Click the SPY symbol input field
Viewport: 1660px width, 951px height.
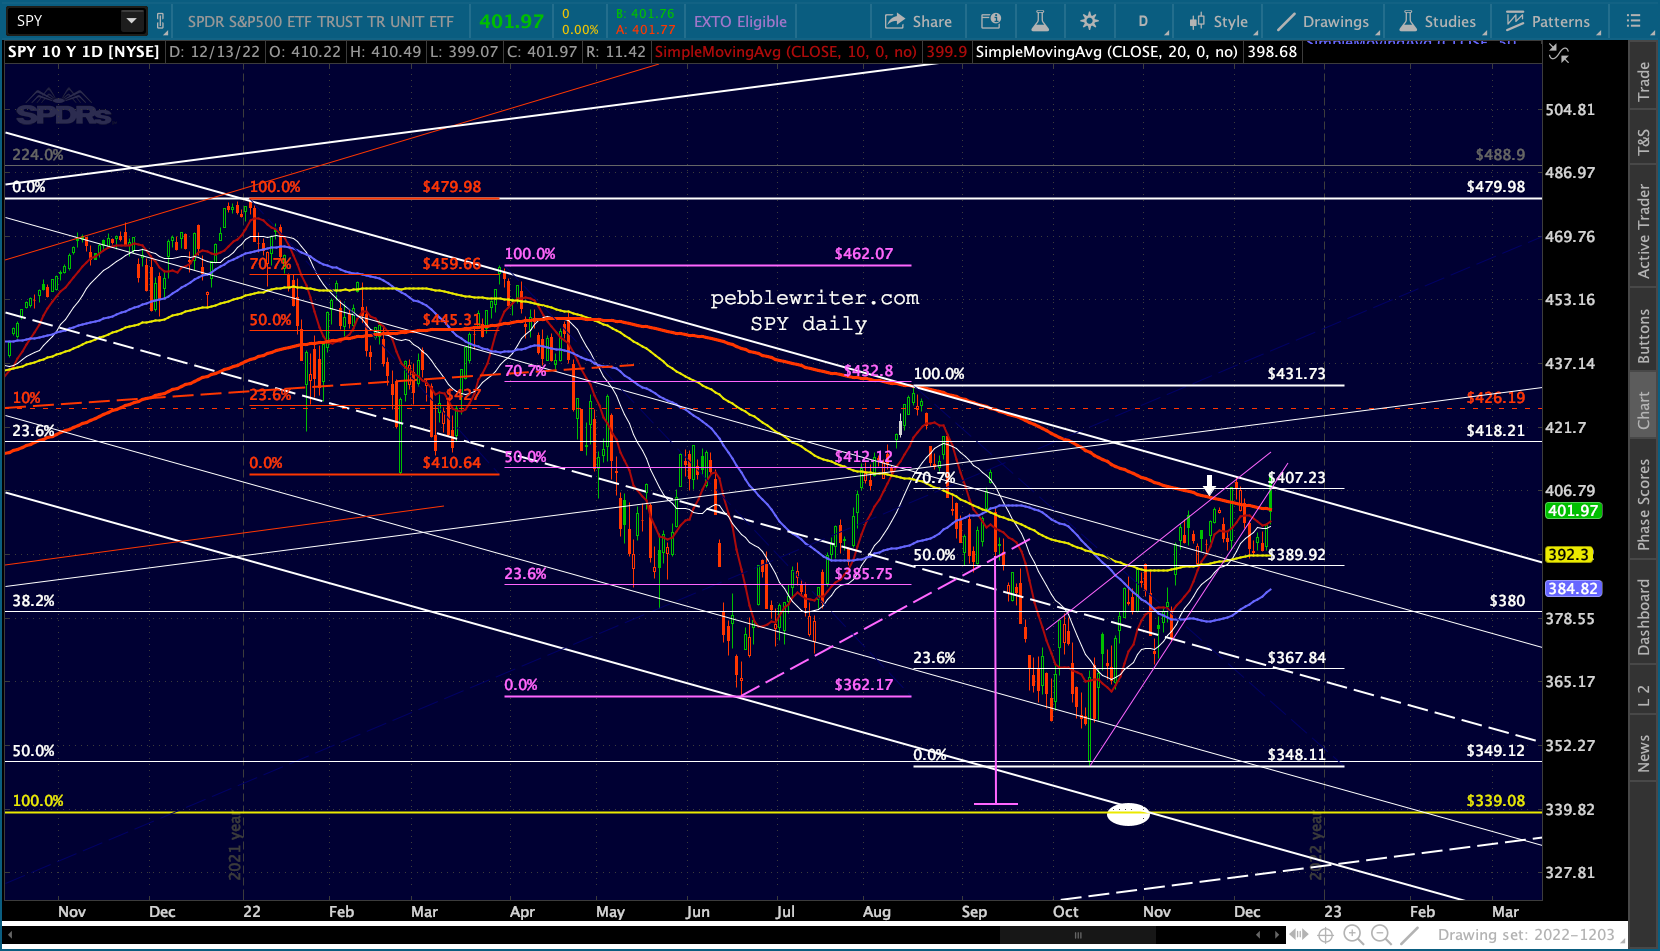[x=66, y=21]
